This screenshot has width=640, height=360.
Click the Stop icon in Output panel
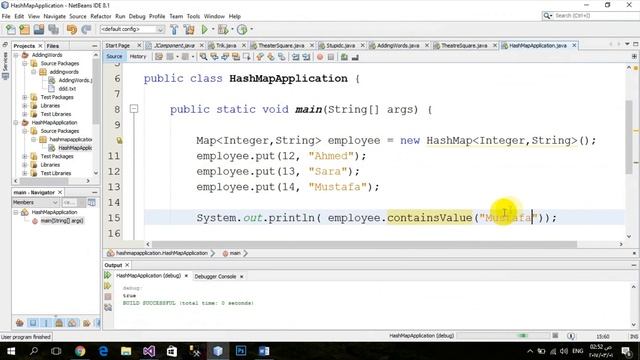(108, 297)
